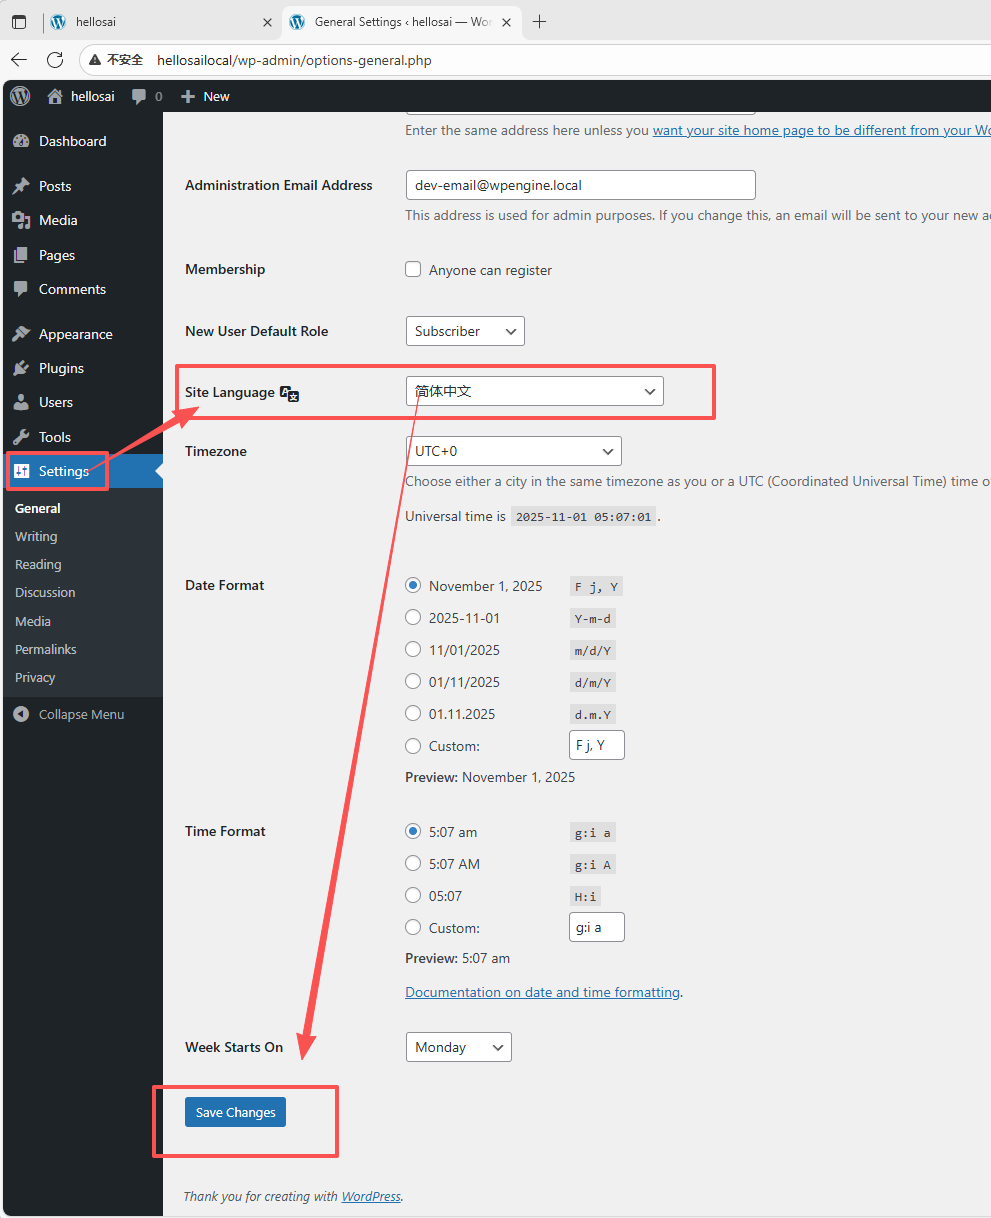Open a new browser tab with plus icon
Image resolution: width=991 pixels, height=1218 pixels.
540,22
